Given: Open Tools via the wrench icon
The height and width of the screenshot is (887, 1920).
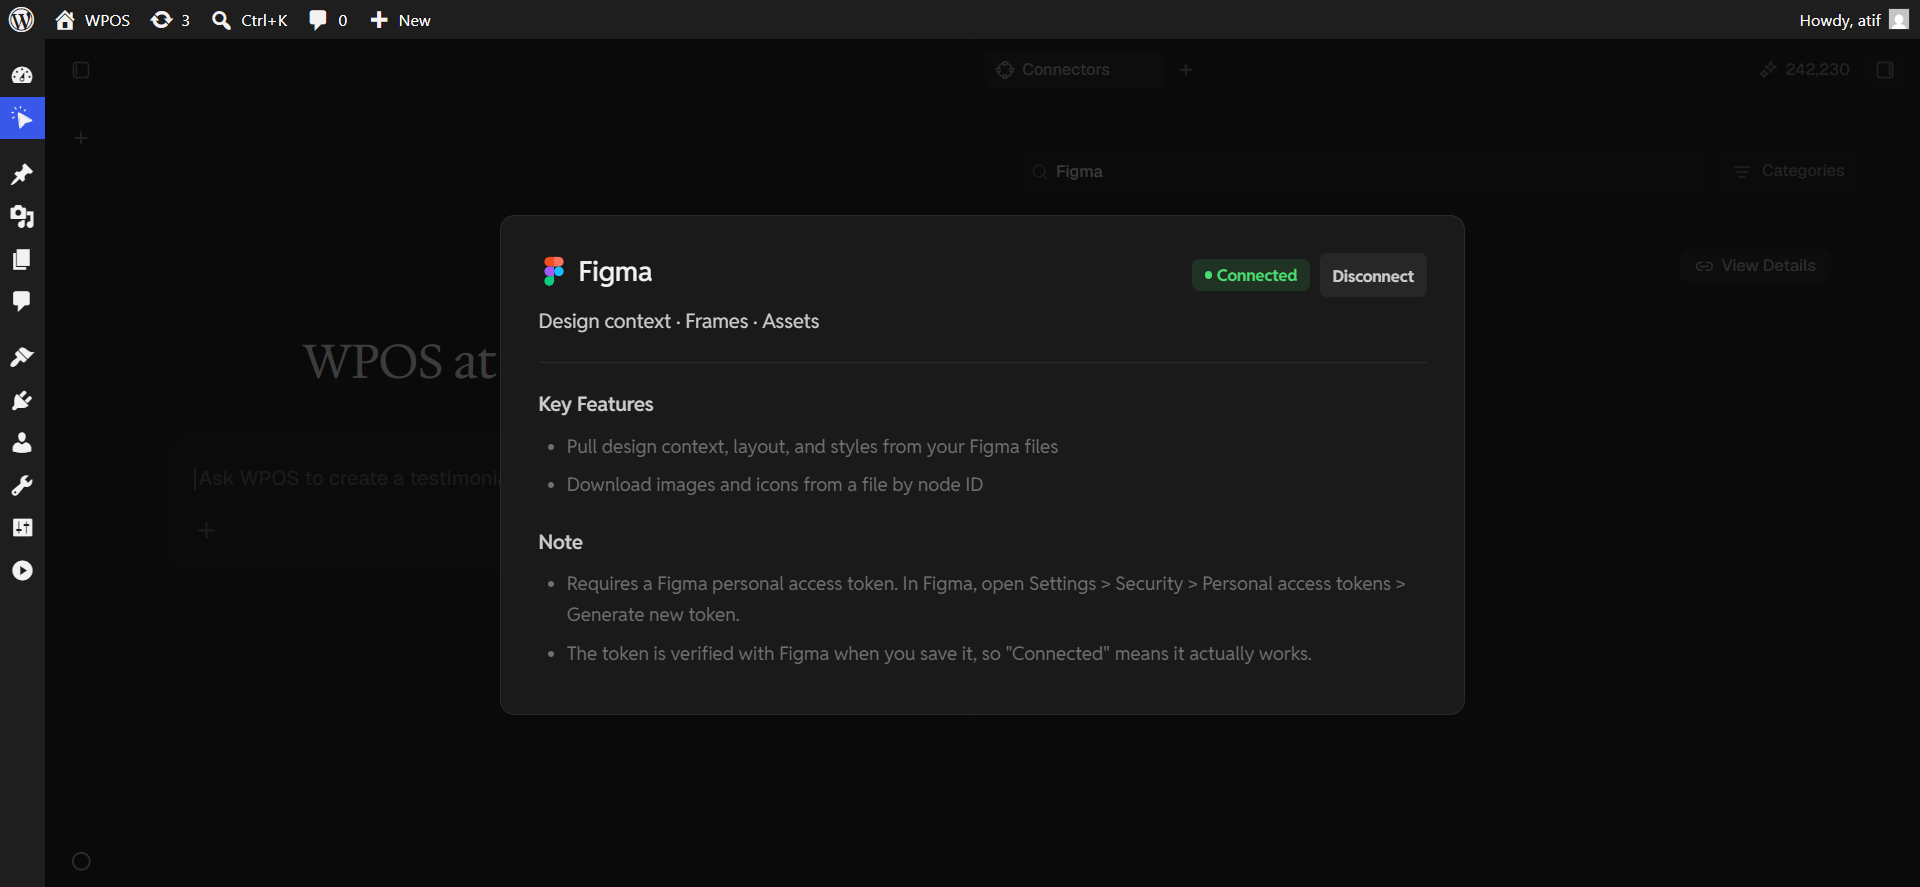Looking at the screenshot, I should (x=22, y=486).
